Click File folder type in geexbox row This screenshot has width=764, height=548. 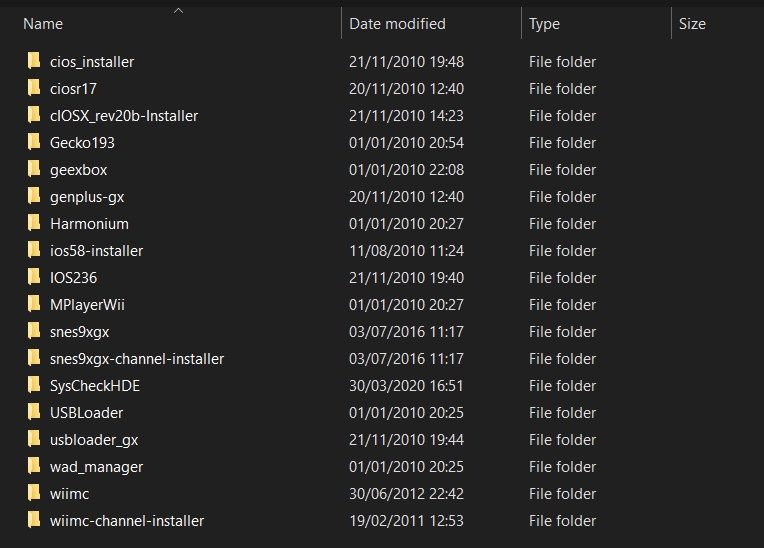(562, 170)
